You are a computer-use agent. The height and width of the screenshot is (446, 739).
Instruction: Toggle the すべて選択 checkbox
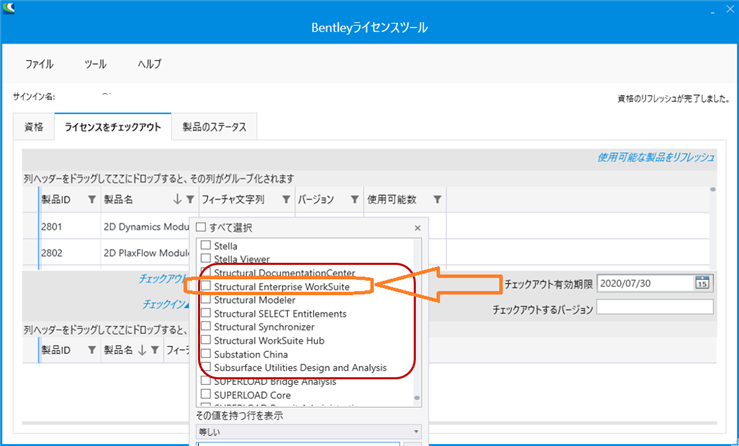point(201,227)
